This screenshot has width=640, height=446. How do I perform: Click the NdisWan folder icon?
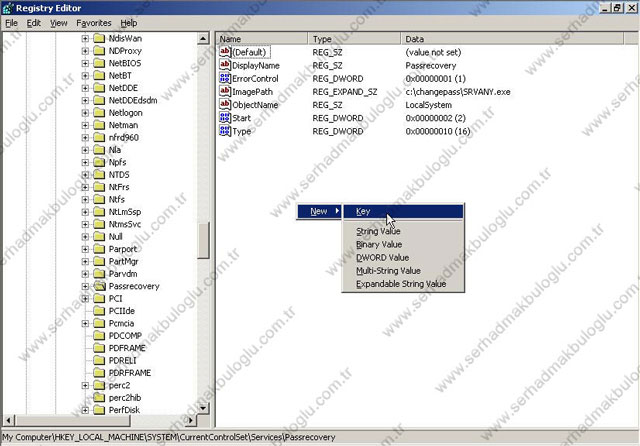99,39
